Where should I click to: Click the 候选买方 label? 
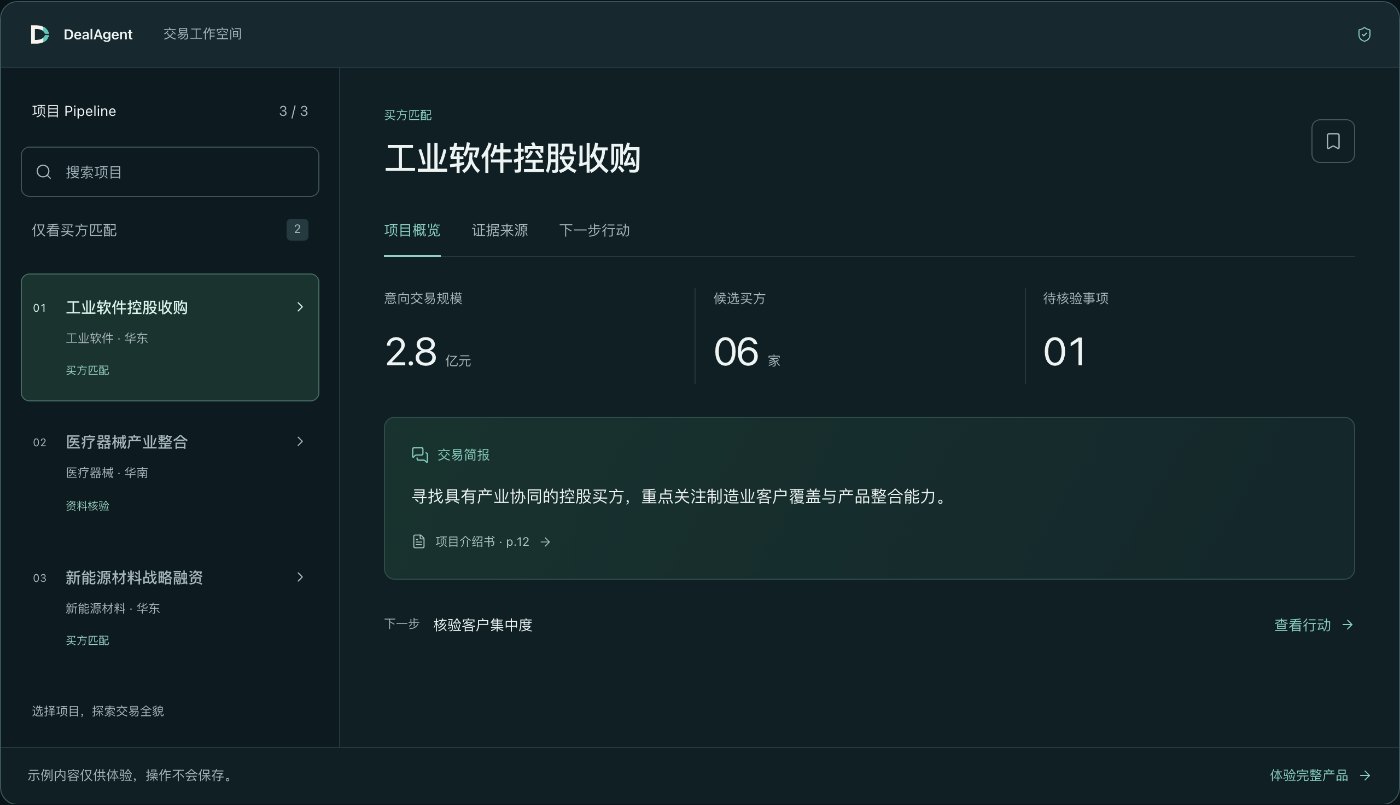[x=740, y=298]
